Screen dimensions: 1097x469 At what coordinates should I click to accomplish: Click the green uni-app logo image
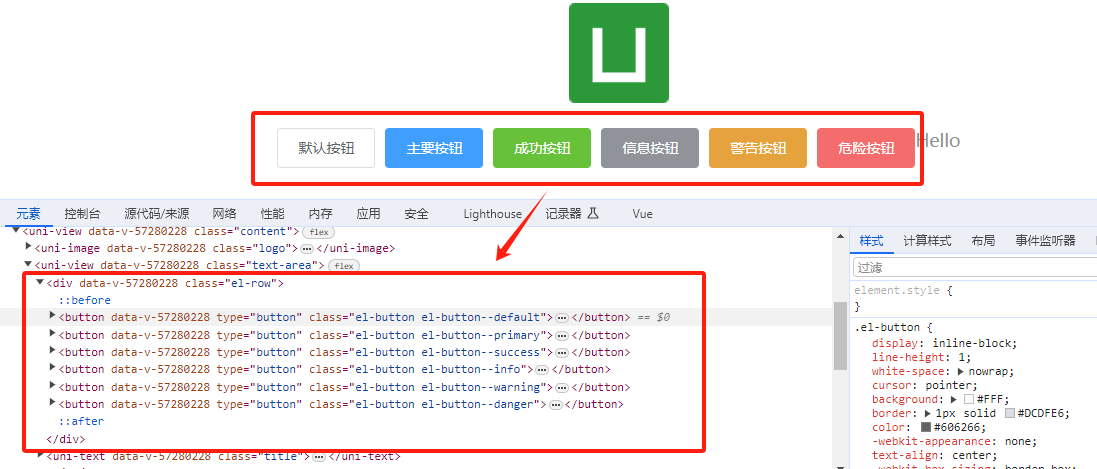coord(618,52)
